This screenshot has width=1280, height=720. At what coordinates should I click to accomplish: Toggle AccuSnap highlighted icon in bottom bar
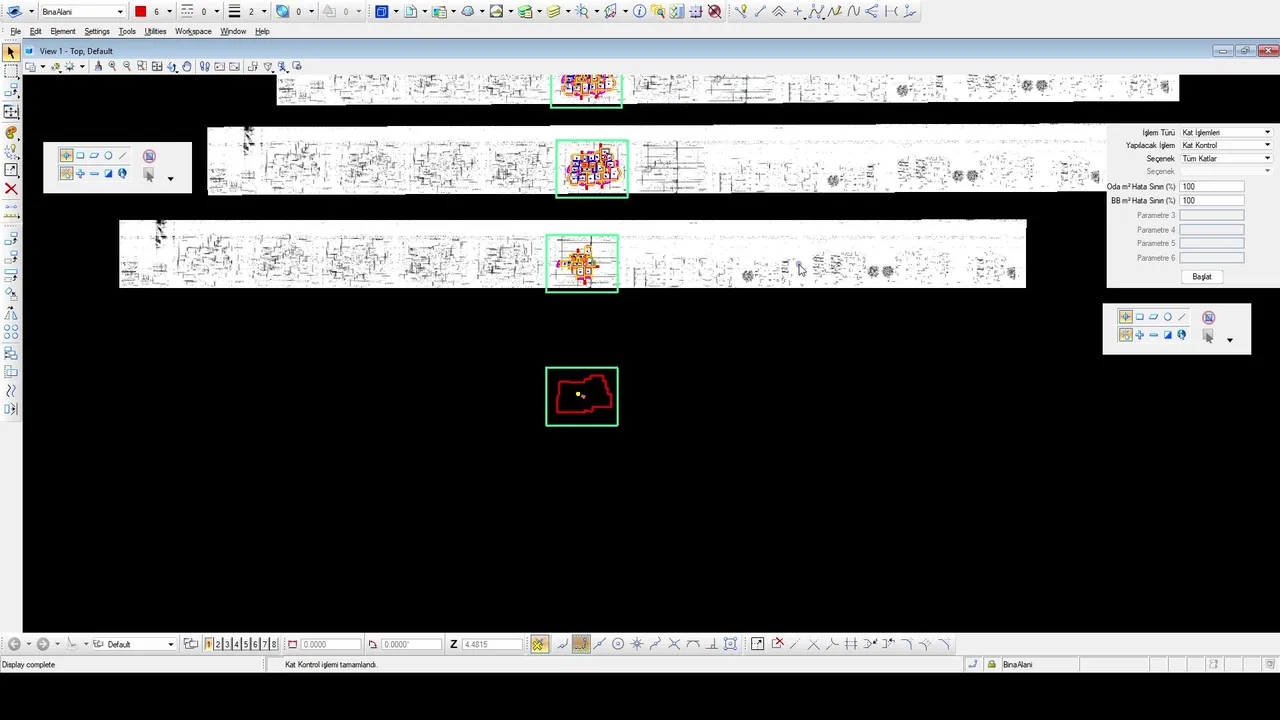538,644
